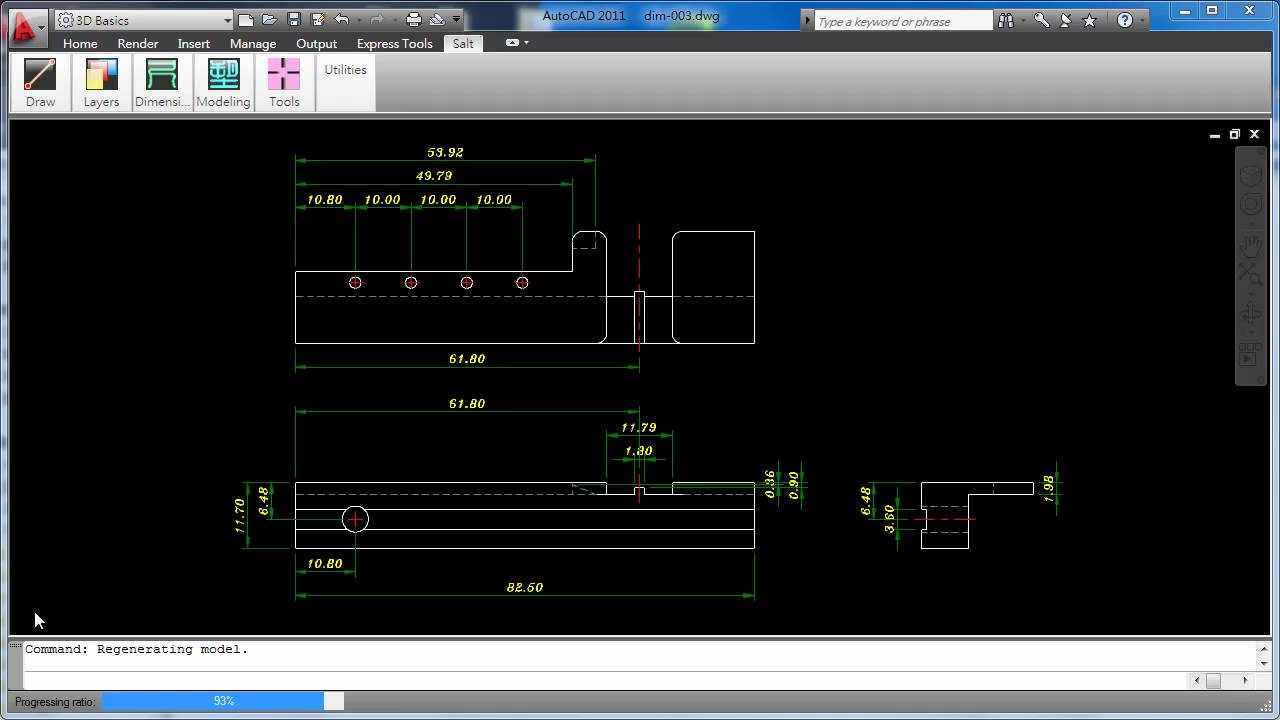Open the Layers panel
1280x720 pixels.
tap(101, 83)
